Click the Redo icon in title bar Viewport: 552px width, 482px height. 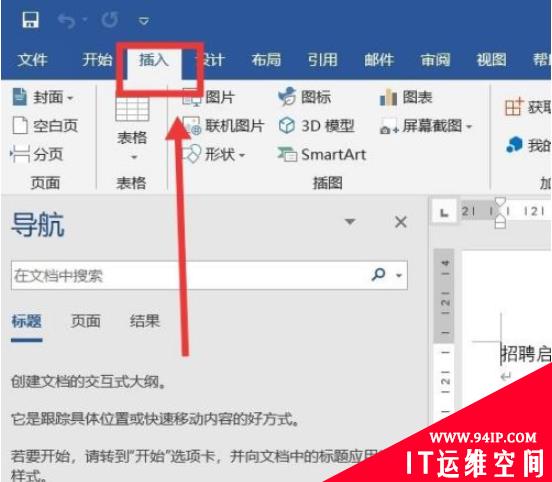coord(109,20)
